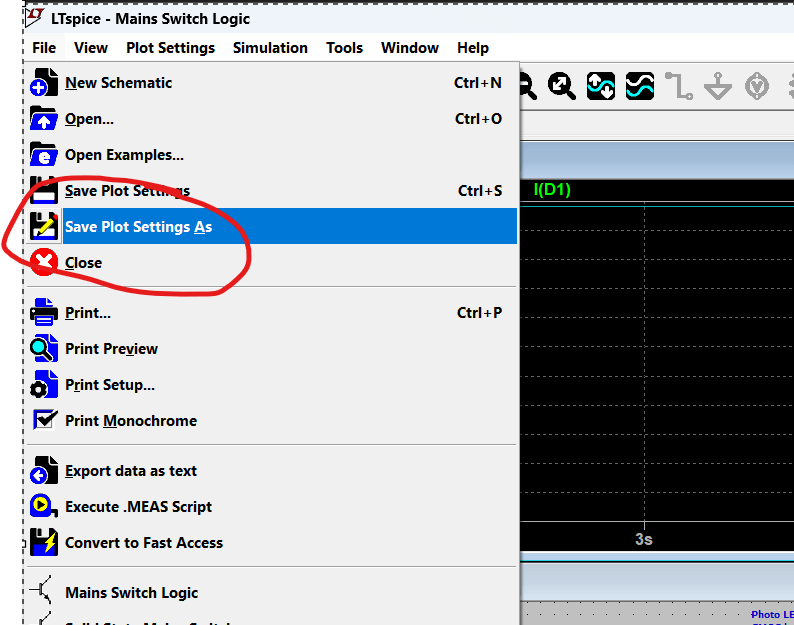The height and width of the screenshot is (625, 794).
Task: Open the Window menu
Action: (410, 48)
